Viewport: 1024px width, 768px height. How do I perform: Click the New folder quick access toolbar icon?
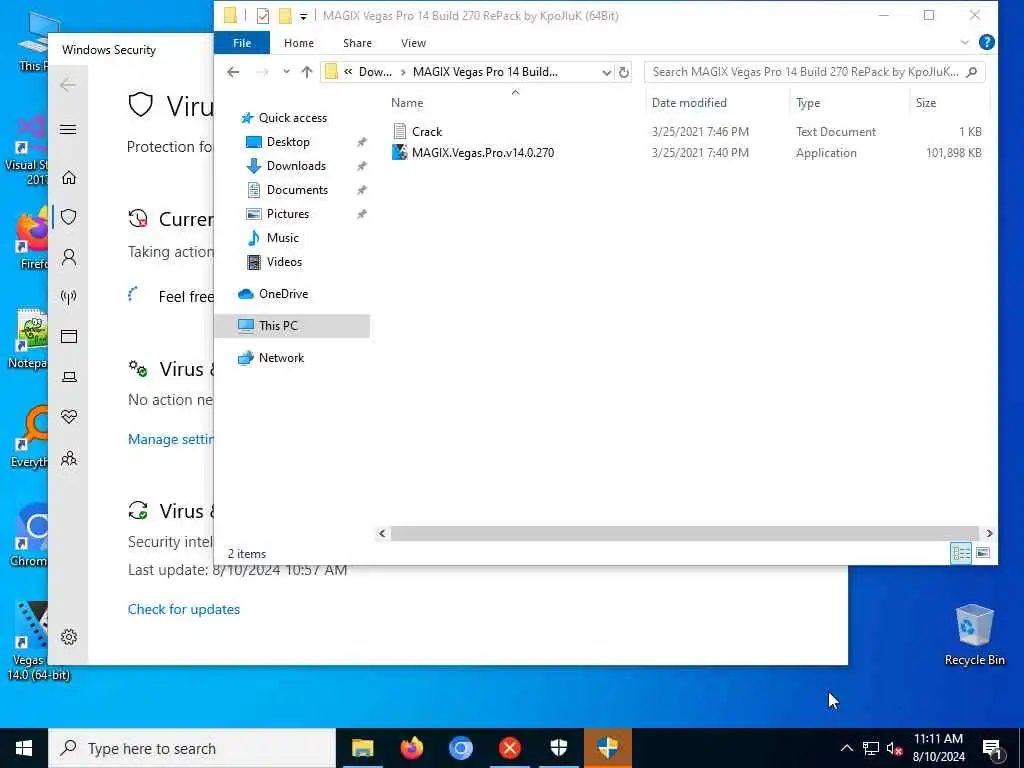point(285,16)
